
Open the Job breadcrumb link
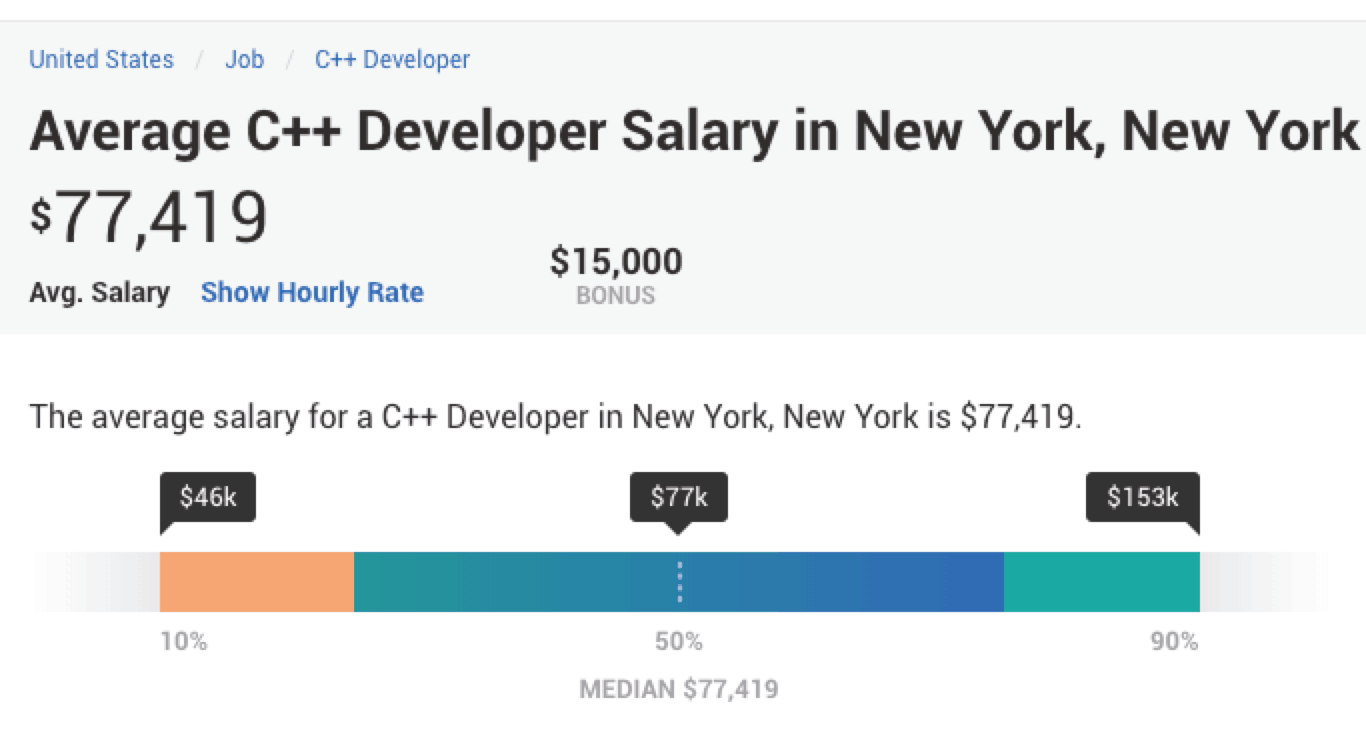tap(244, 60)
